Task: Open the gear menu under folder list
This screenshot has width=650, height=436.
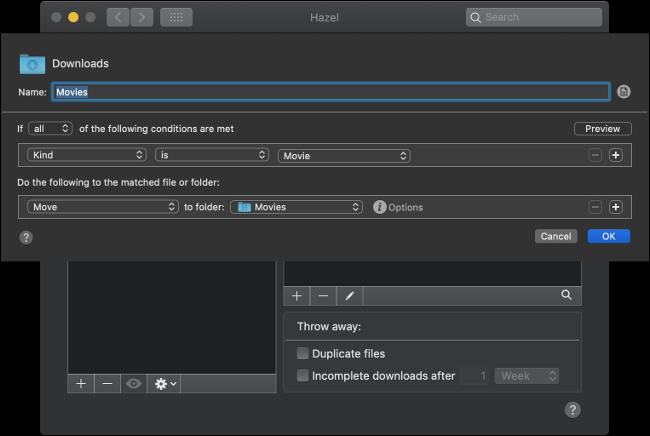Action: (x=163, y=384)
